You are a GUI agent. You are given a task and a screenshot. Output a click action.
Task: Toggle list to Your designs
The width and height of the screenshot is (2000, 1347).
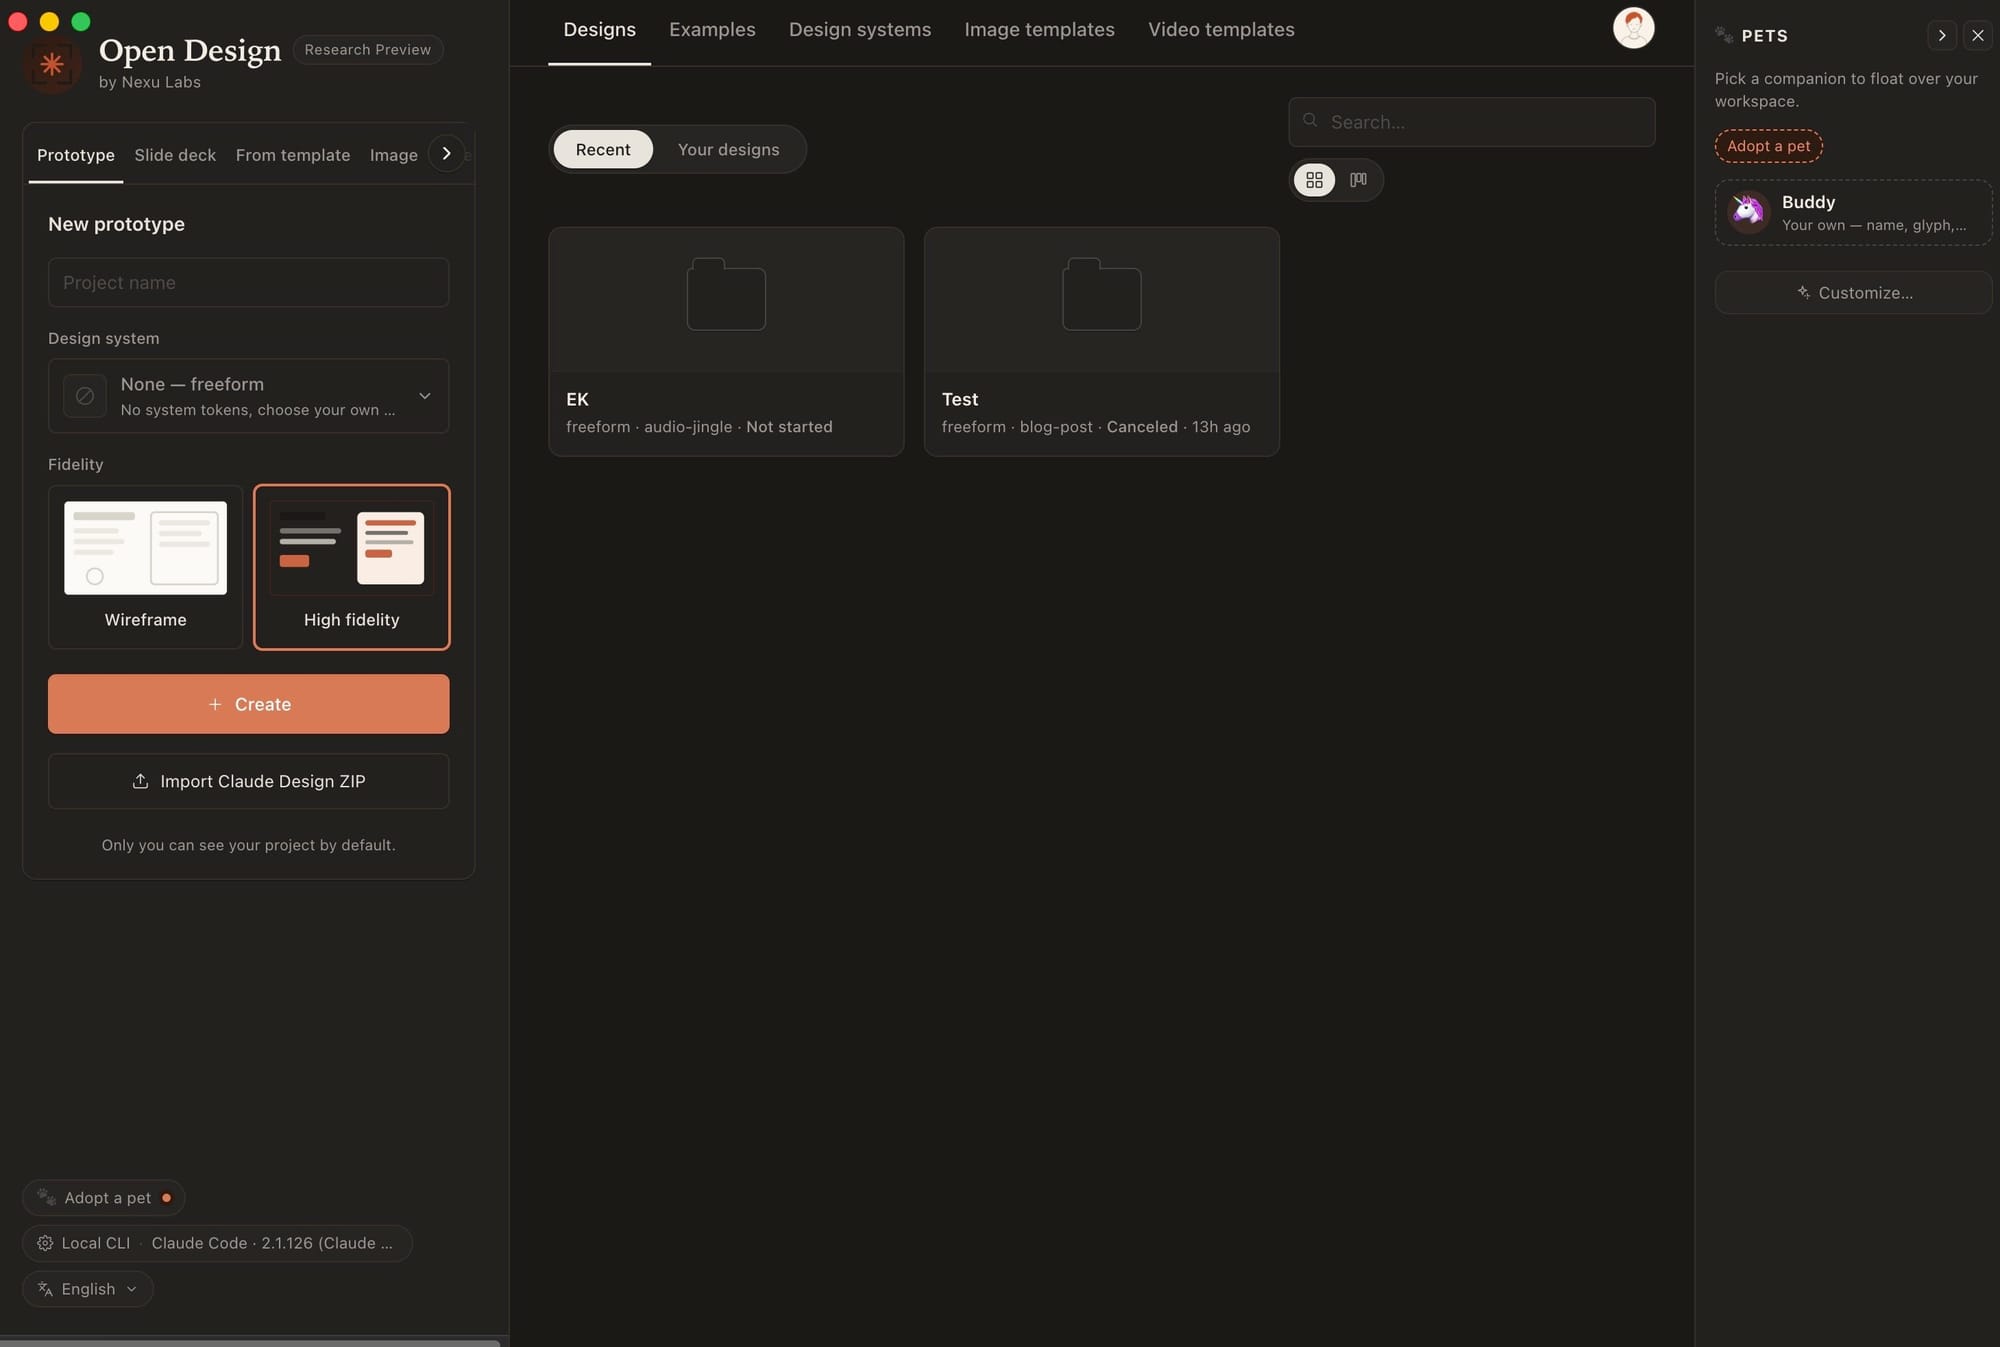[x=728, y=150]
